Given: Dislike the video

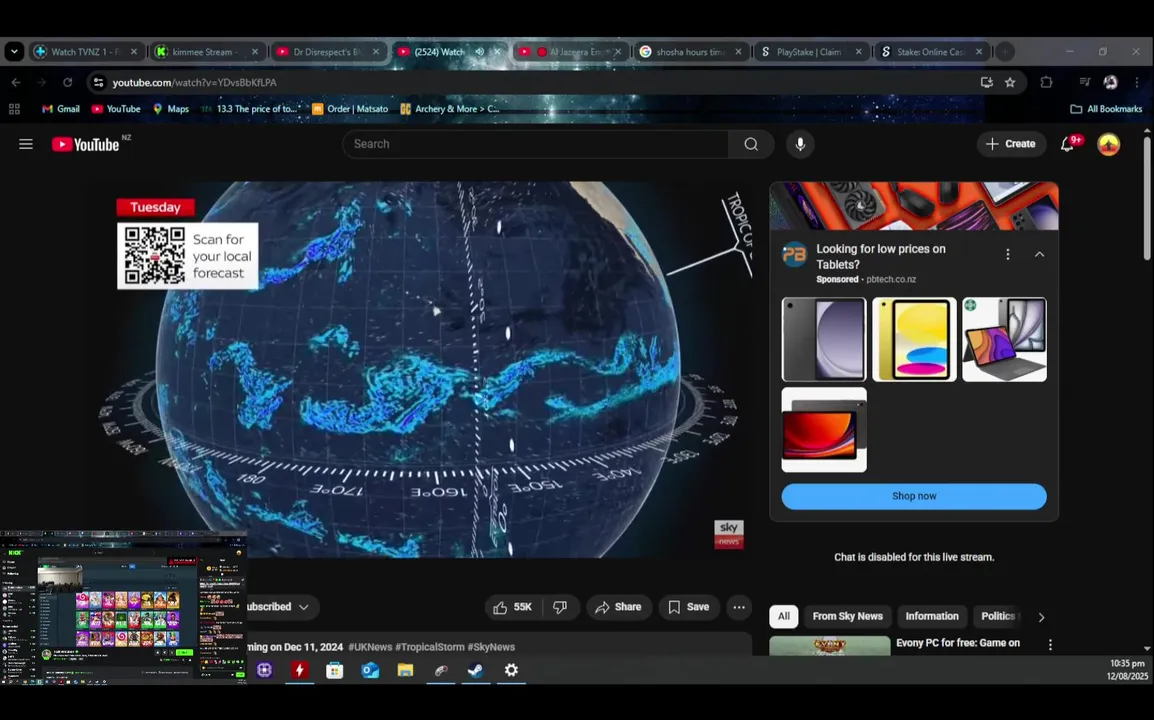Looking at the screenshot, I should [x=560, y=607].
